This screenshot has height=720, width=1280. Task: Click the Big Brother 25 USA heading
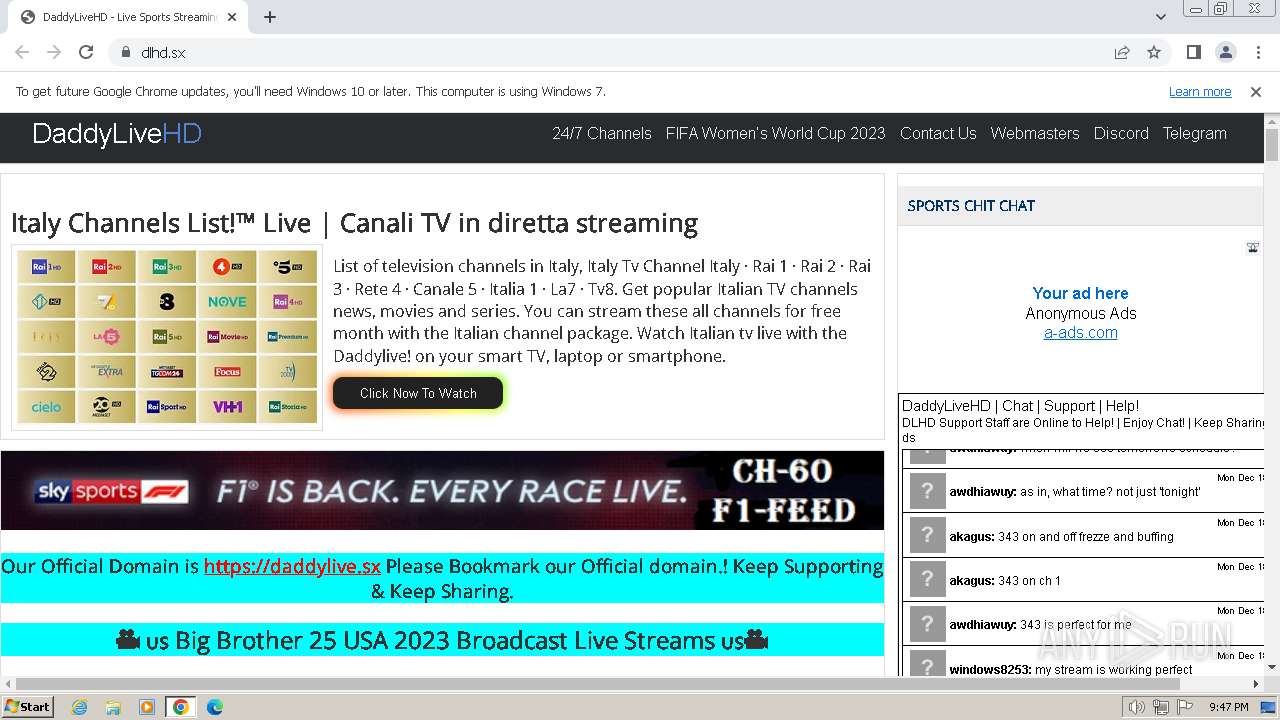pyautogui.click(x=442, y=640)
